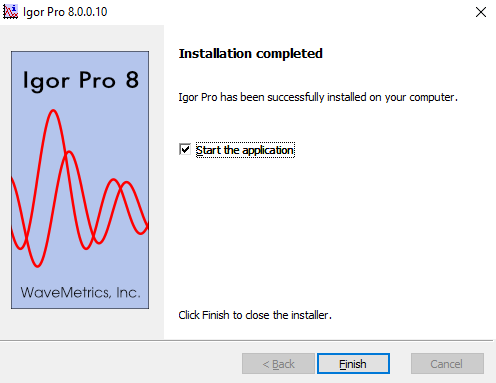Click the horizontal separator above the buttons

[x=246, y=340]
